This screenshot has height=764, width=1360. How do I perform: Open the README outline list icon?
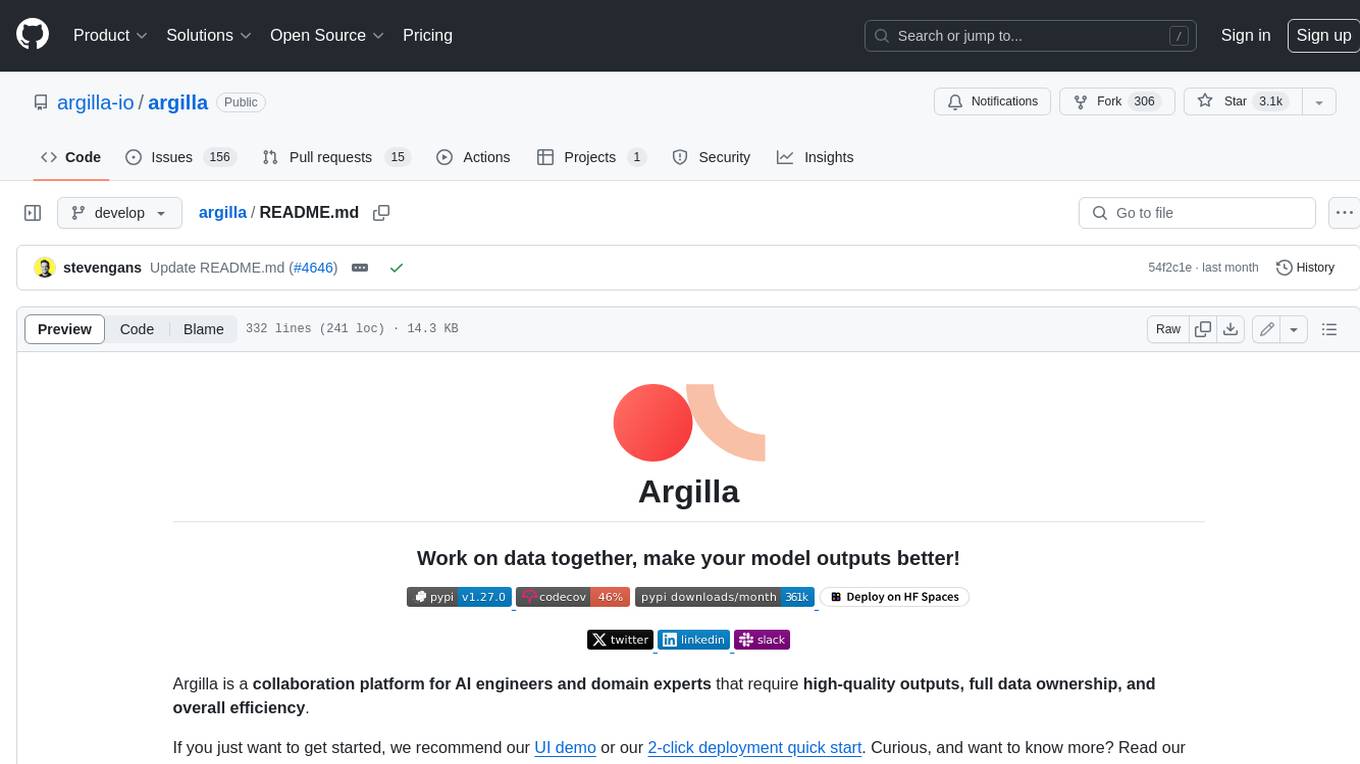pyautogui.click(x=1329, y=329)
